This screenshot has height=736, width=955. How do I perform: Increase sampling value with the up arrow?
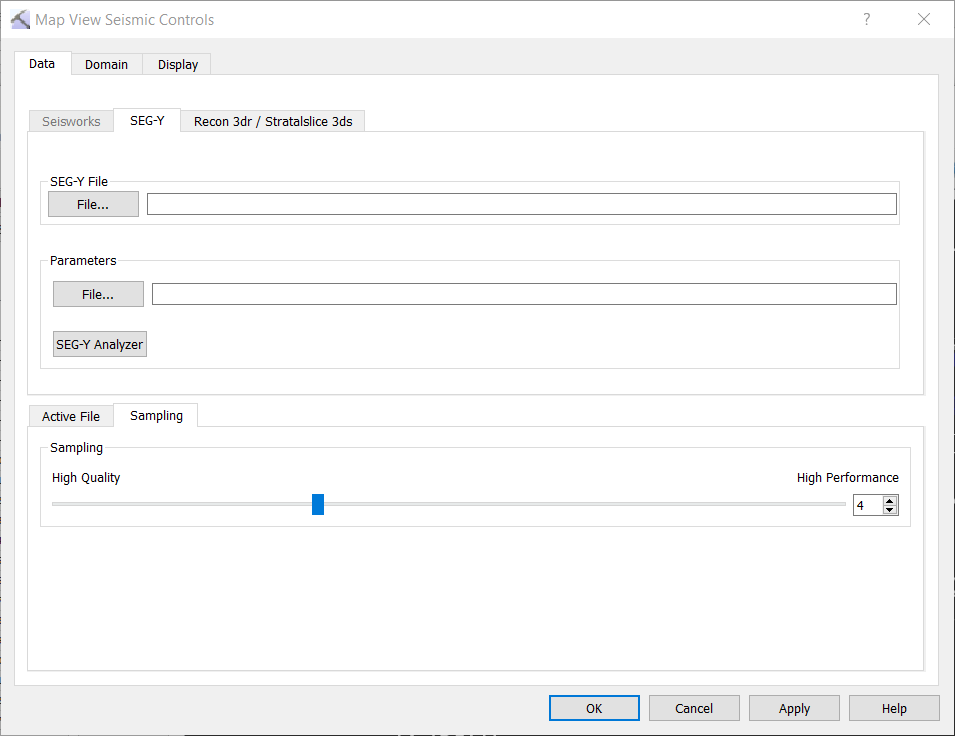(890, 500)
